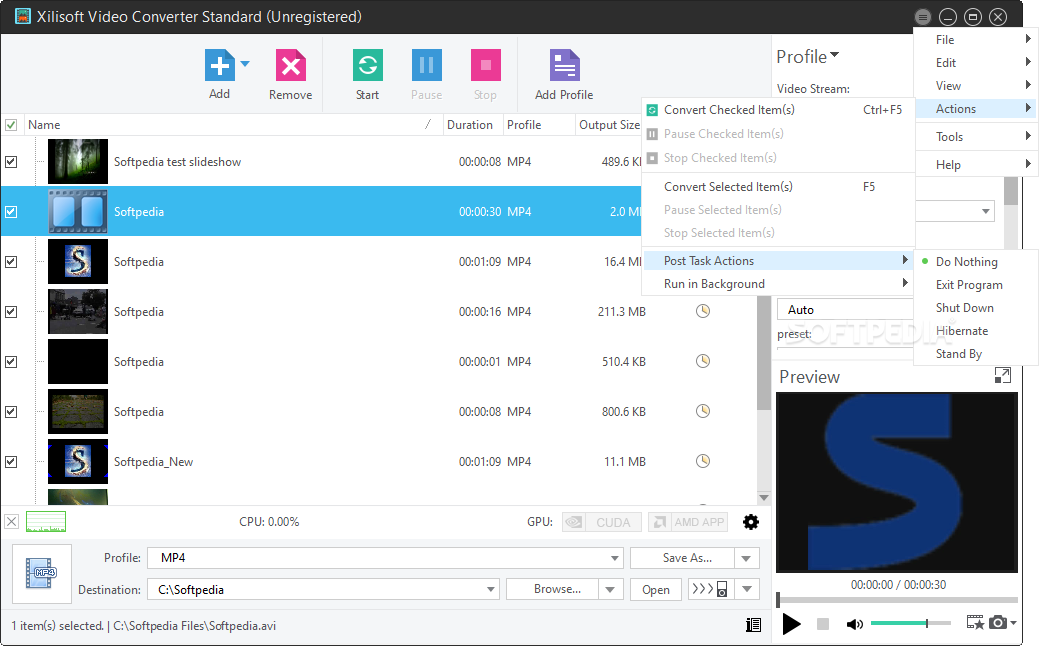1039x646 pixels.
Task: Expand the Profile panel dropdown
Action: coord(834,55)
